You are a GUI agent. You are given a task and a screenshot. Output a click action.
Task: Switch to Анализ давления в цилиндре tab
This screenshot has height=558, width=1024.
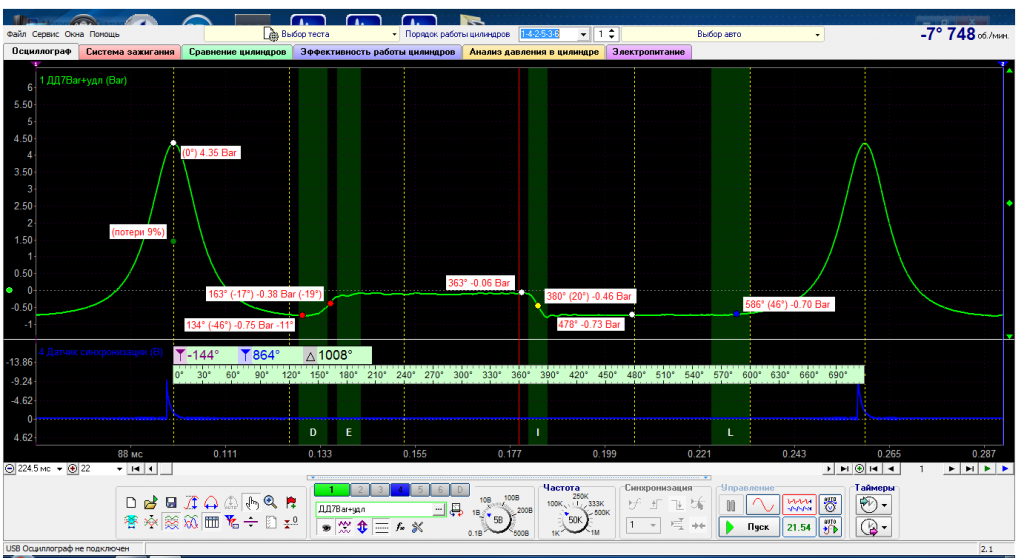click(534, 52)
